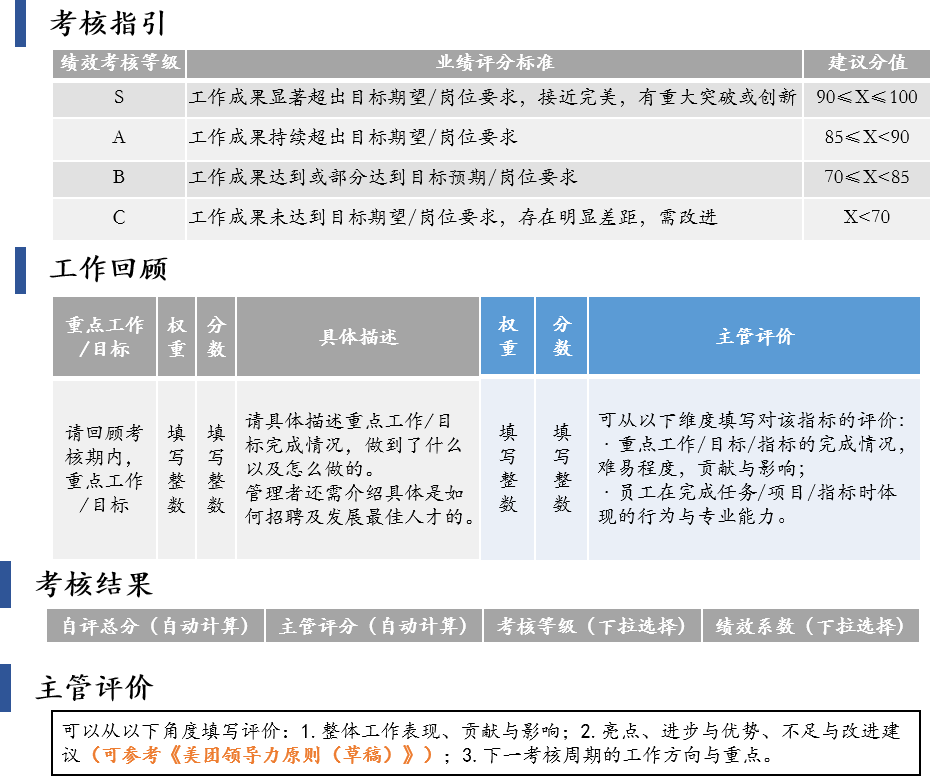This screenshot has width=932, height=777.
Task: Select the 70≤X<85 score range cell
Action: click(x=866, y=177)
